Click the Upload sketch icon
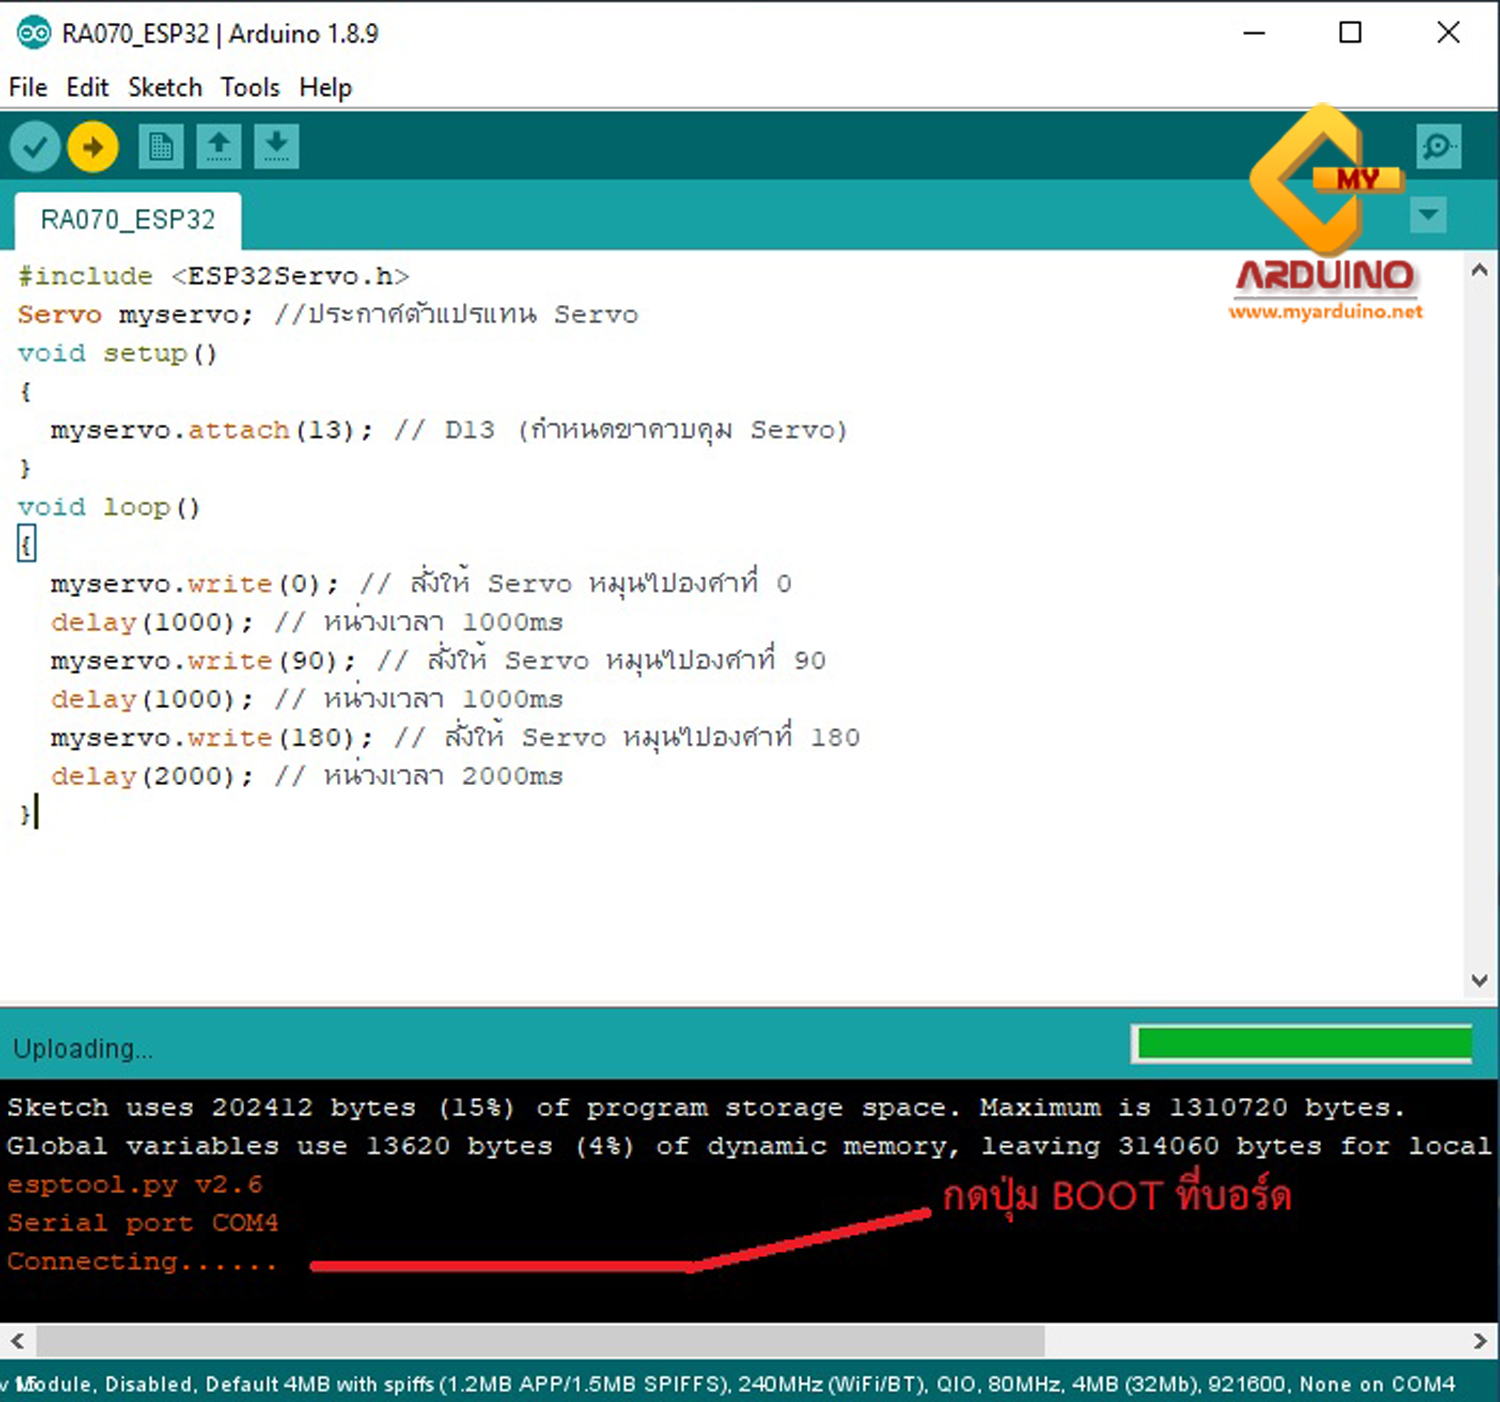 click(91, 146)
